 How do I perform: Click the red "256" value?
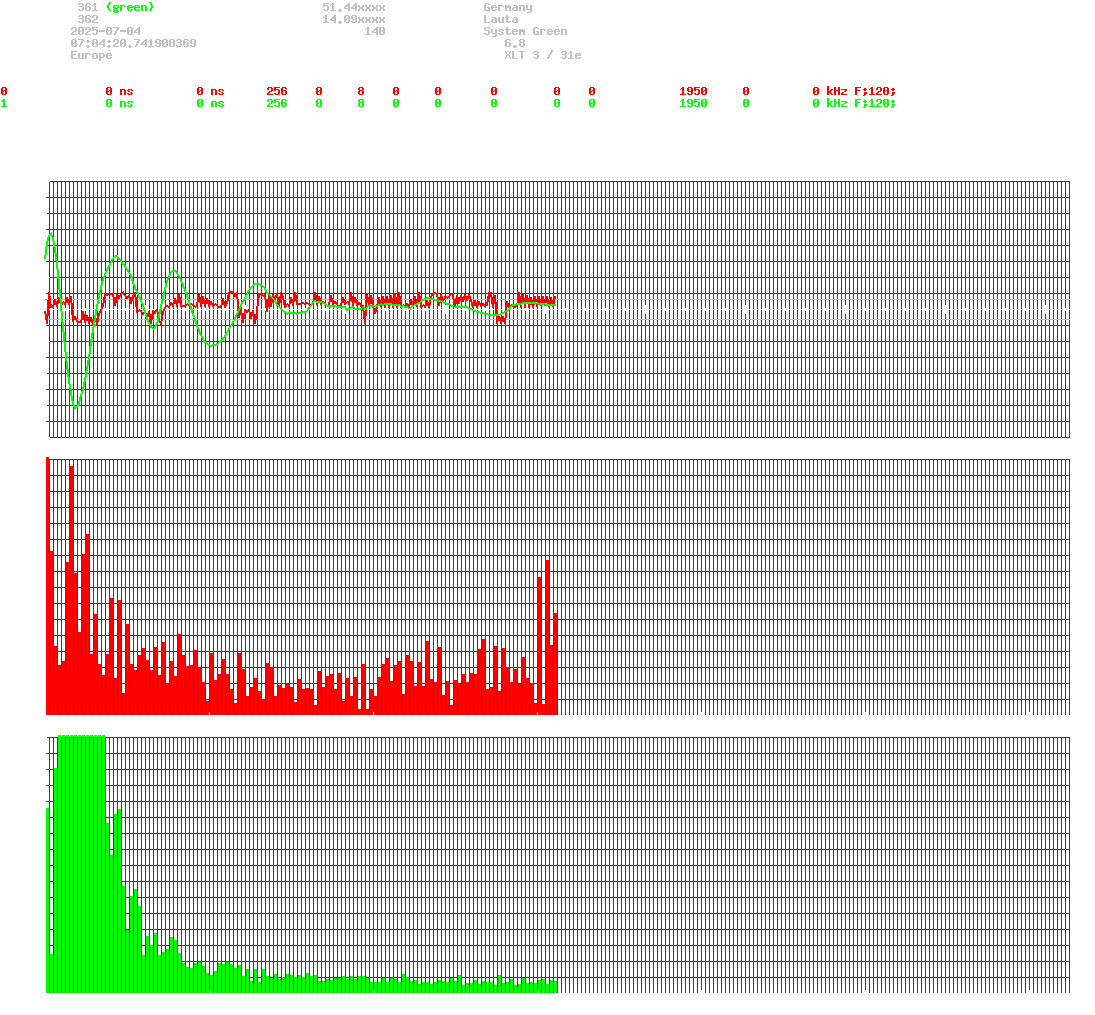pos(277,92)
